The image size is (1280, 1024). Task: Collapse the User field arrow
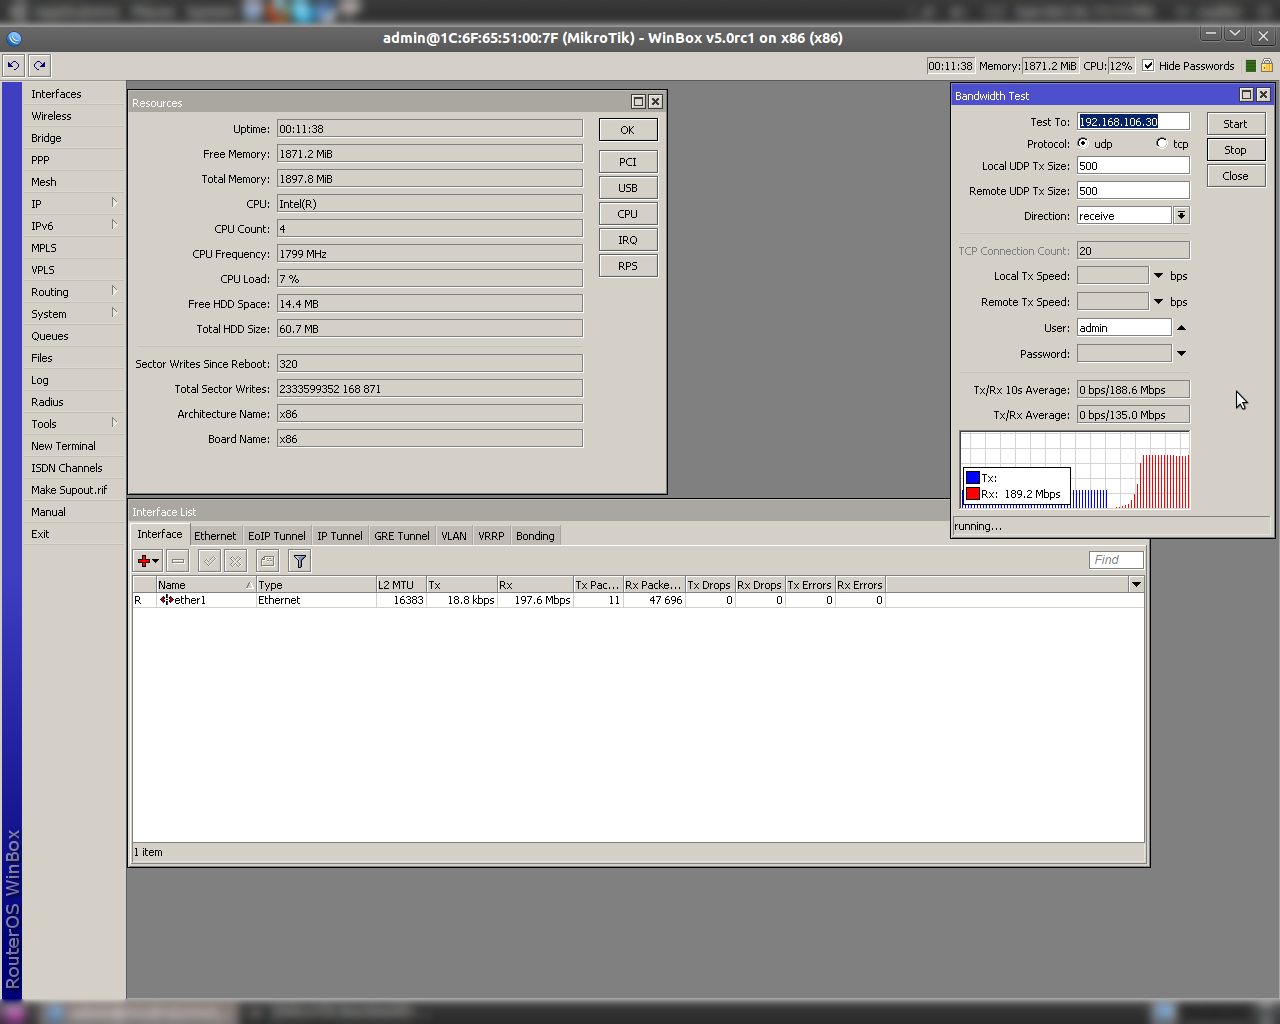(x=1181, y=328)
